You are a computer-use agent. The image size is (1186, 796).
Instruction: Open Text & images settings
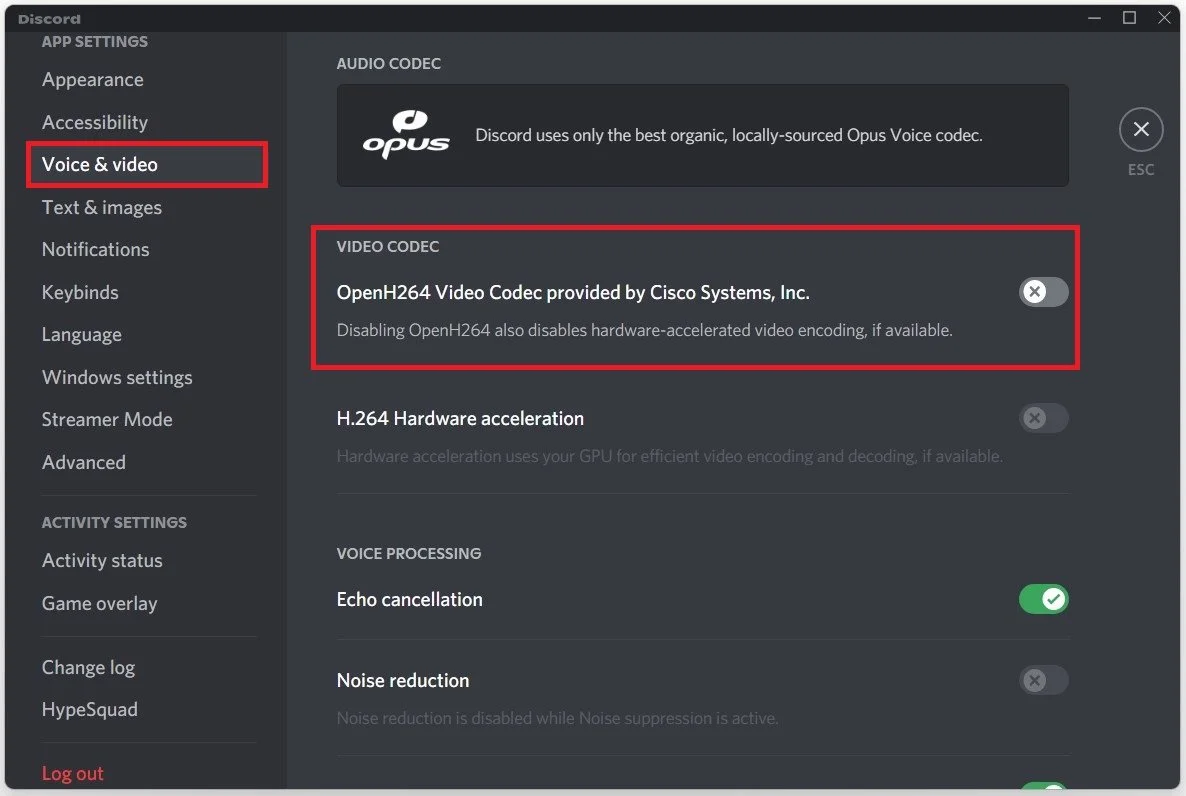[101, 207]
